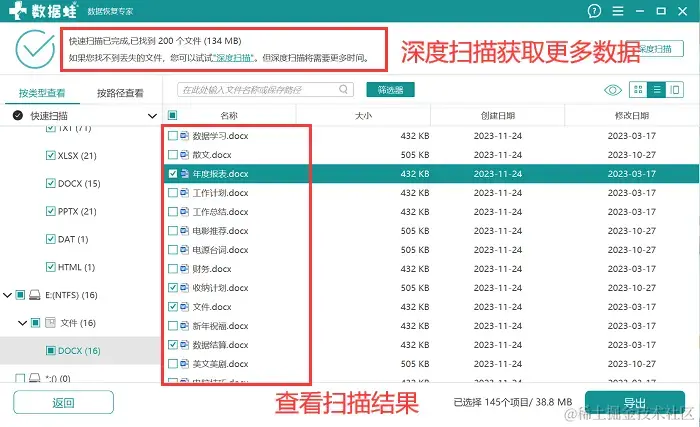Click the Word icon of 电影推荐.docx
This screenshot has width=700, height=427.
[184, 231]
